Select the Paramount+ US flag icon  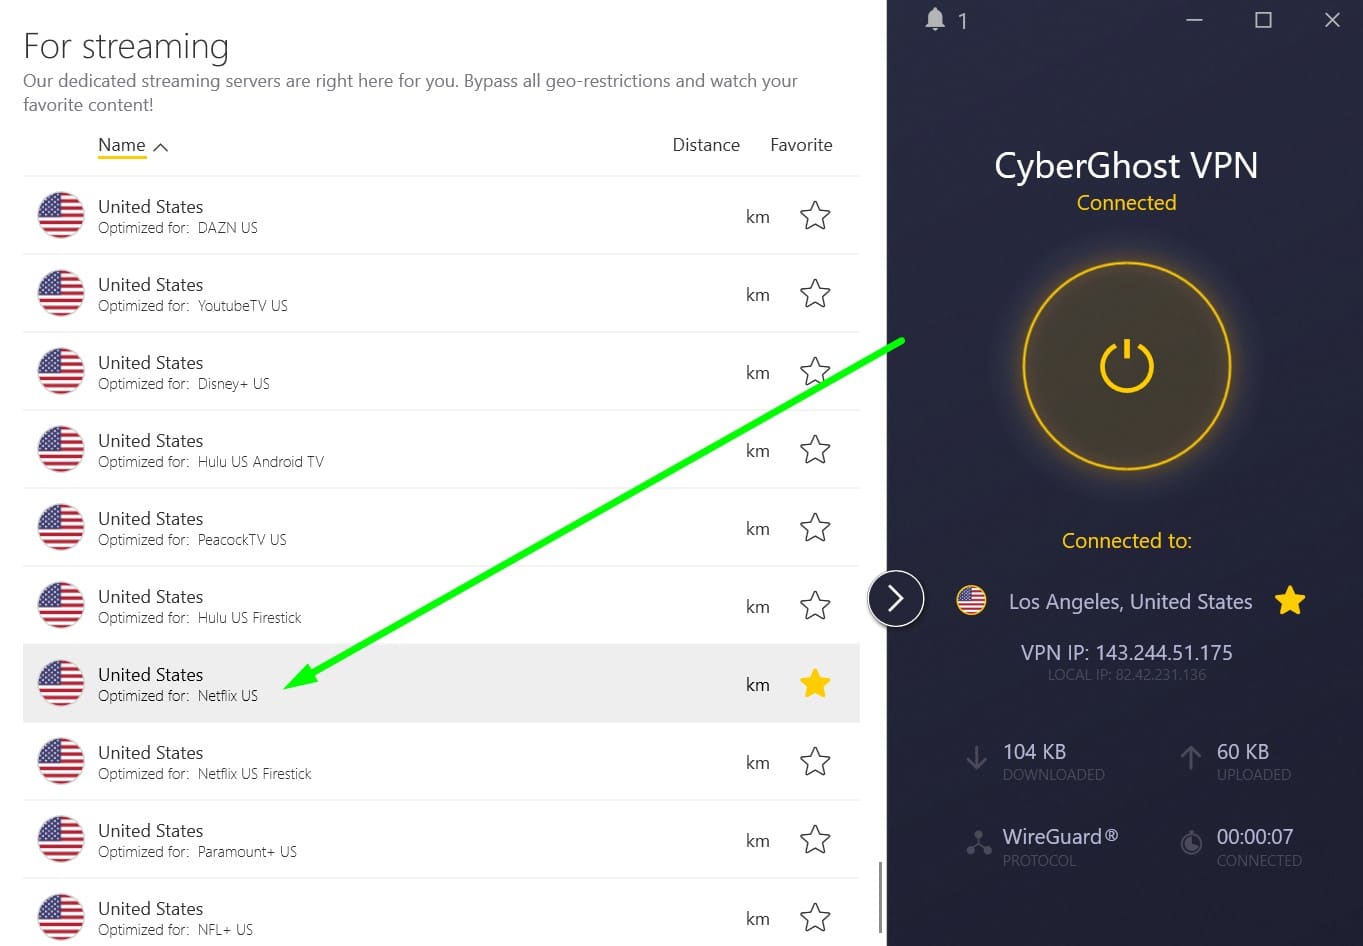pyautogui.click(x=61, y=840)
